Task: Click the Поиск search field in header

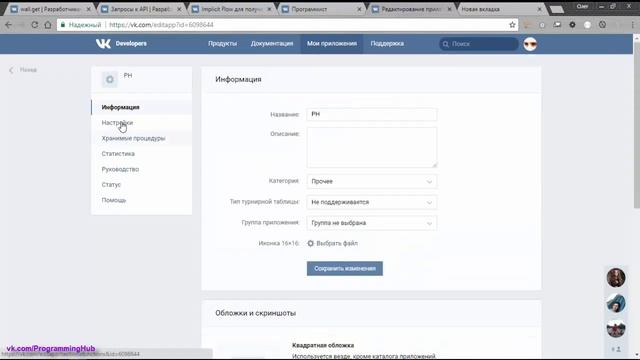Action: 478,44
